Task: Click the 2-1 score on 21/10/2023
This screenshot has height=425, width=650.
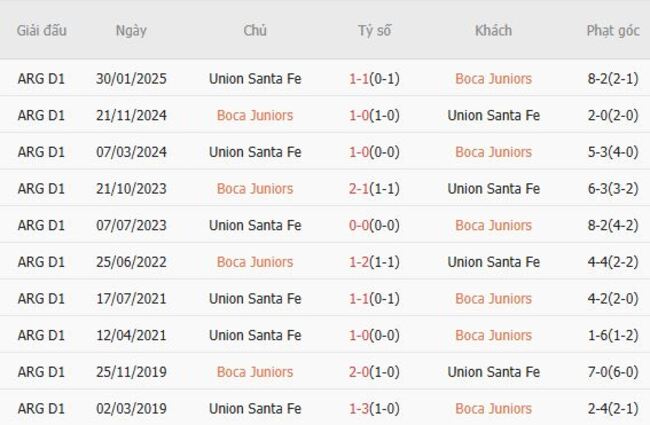Action: pyautogui.click(x=360, y=189)
